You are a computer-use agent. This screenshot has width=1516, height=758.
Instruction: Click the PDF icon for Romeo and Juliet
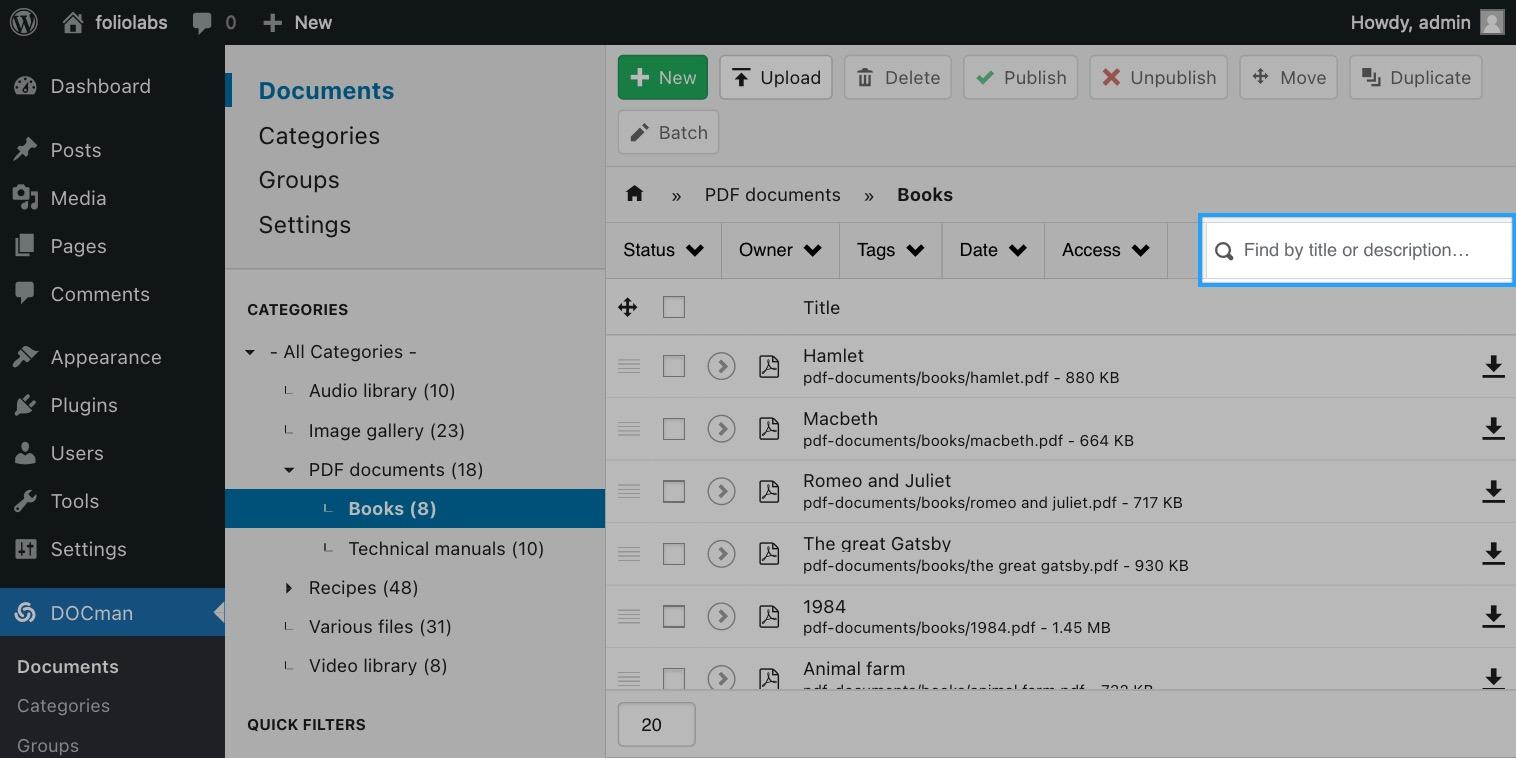coord(769,491)
